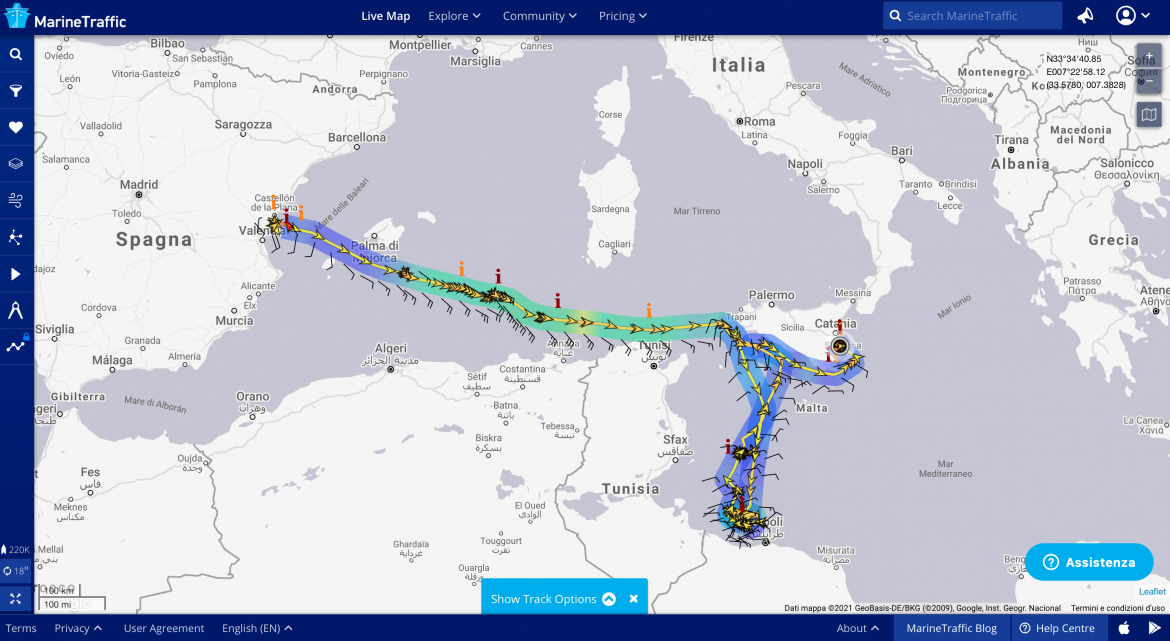
Task: Open the map type selector icon
Action: point(1149,115)
